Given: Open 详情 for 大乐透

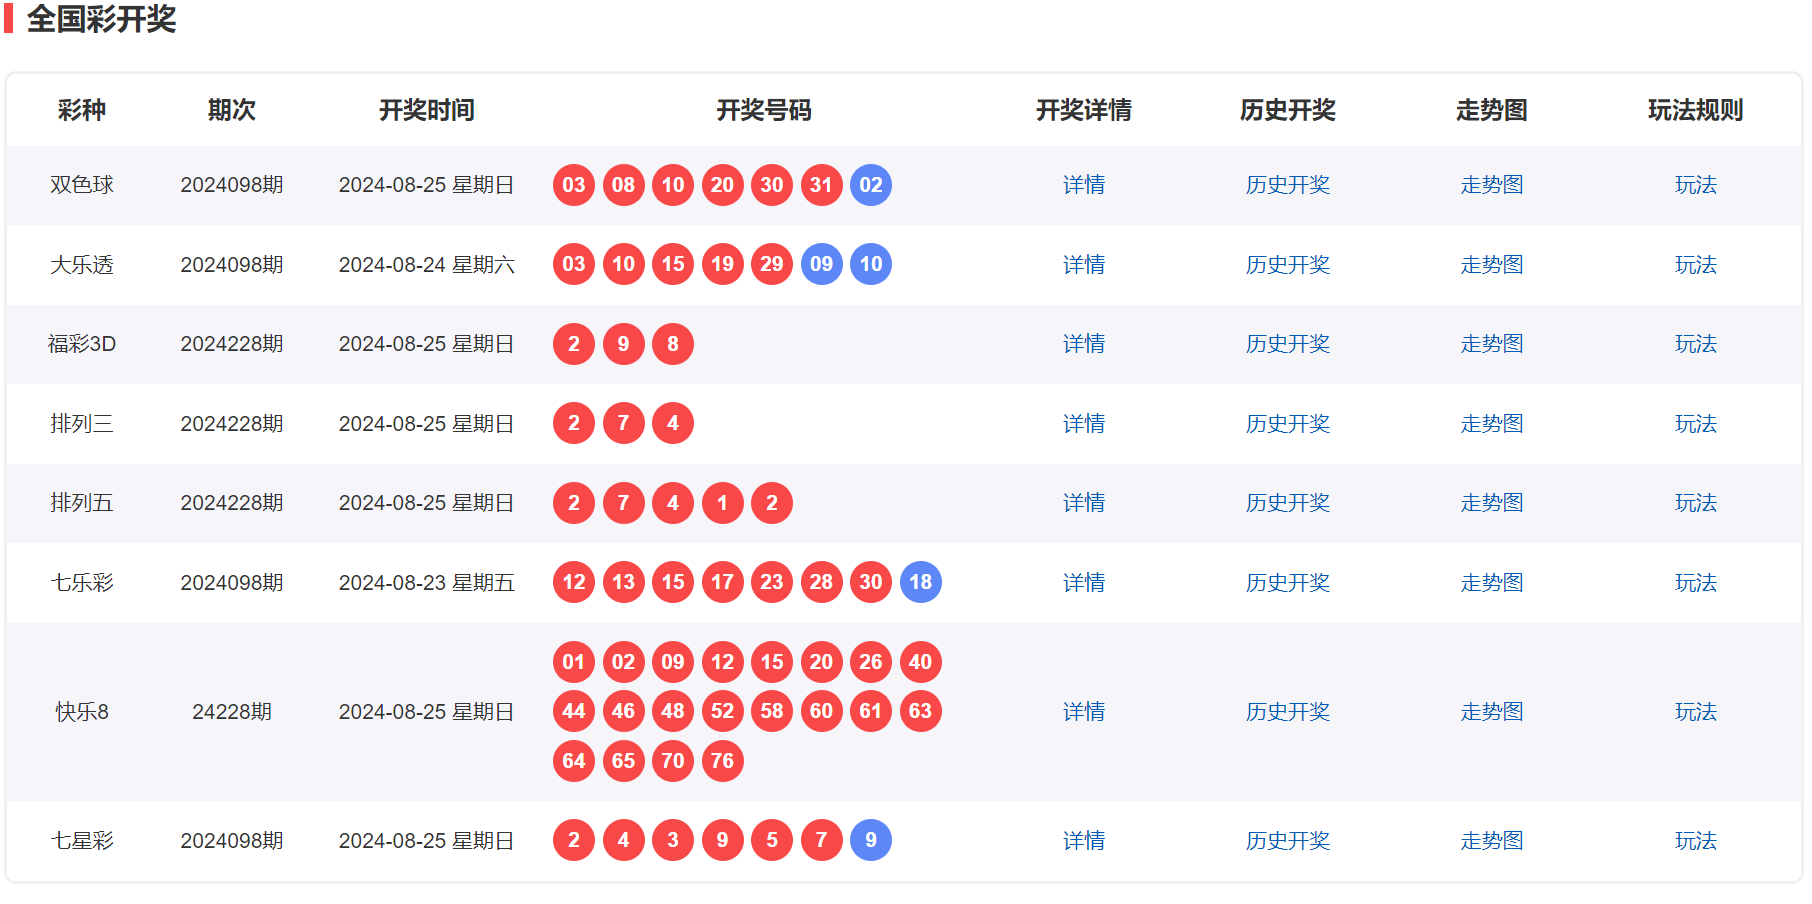Looking at the screenshot, I should (x=1083, y=265).
